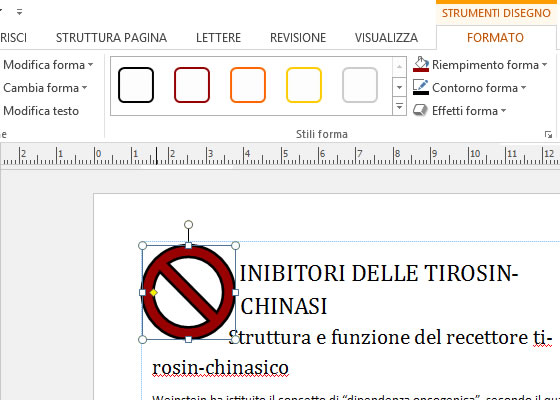Viewport: 560px width, 400px height.
Task: Click the STRUMENTI DISEGNO contextual label
Action: point(496,13)
